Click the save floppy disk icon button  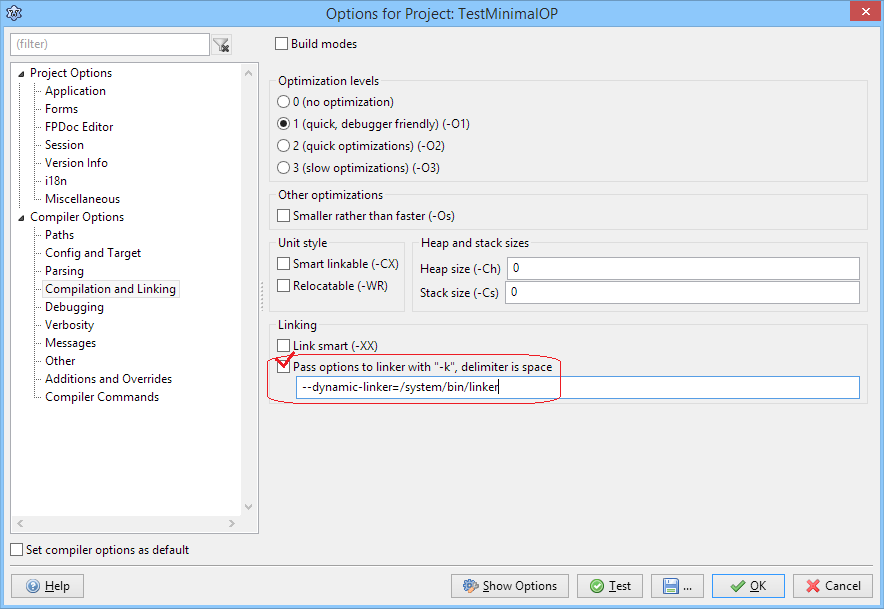[x=677, y=586]
